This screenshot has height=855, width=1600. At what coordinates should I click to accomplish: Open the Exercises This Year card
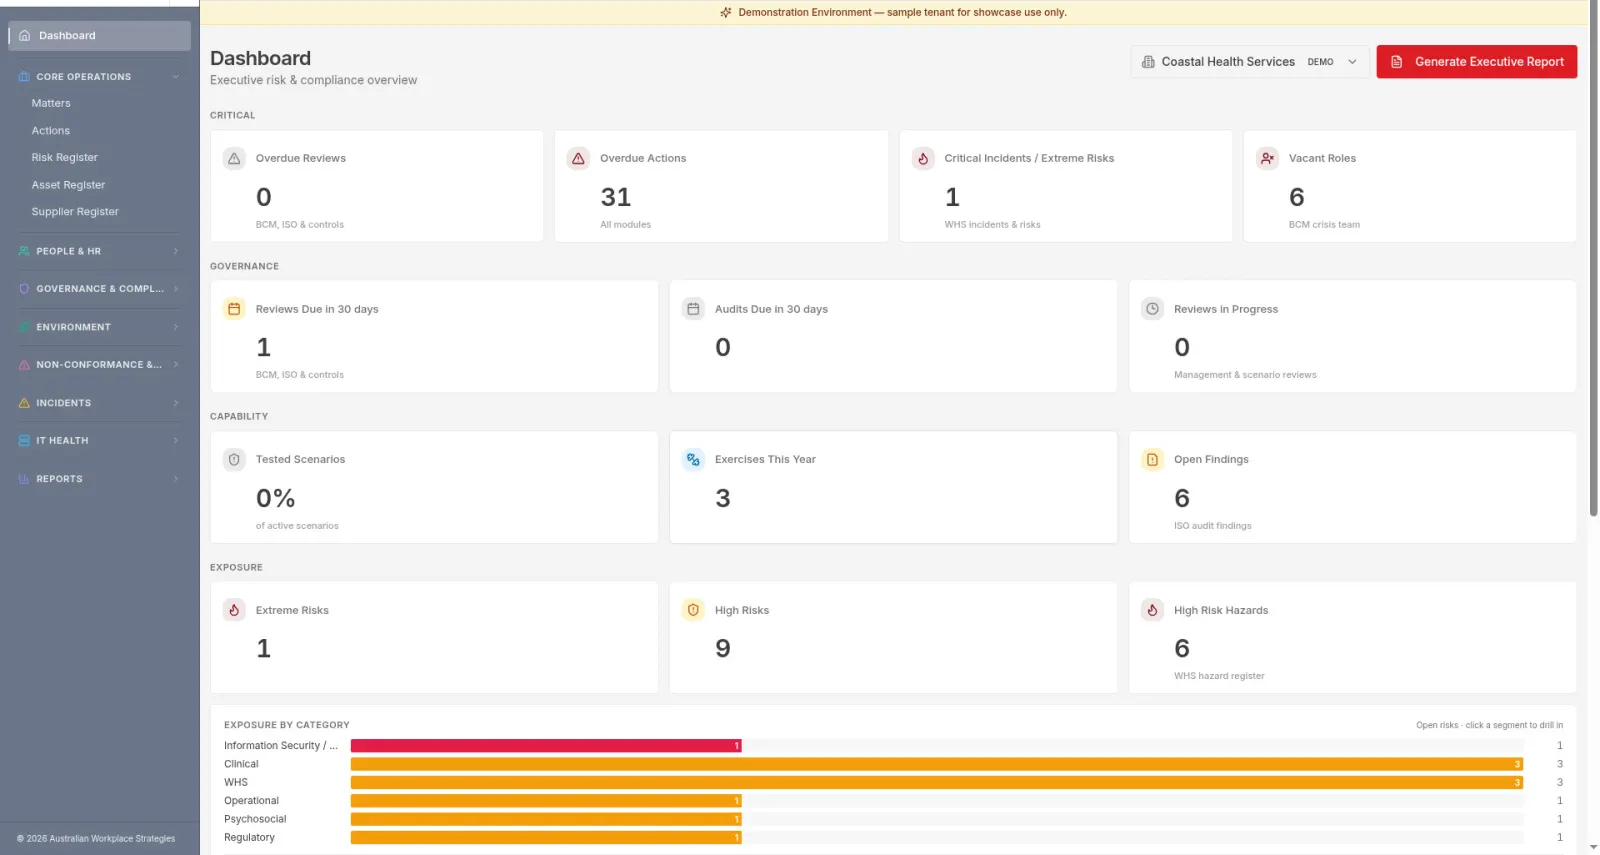click(893, 487)
